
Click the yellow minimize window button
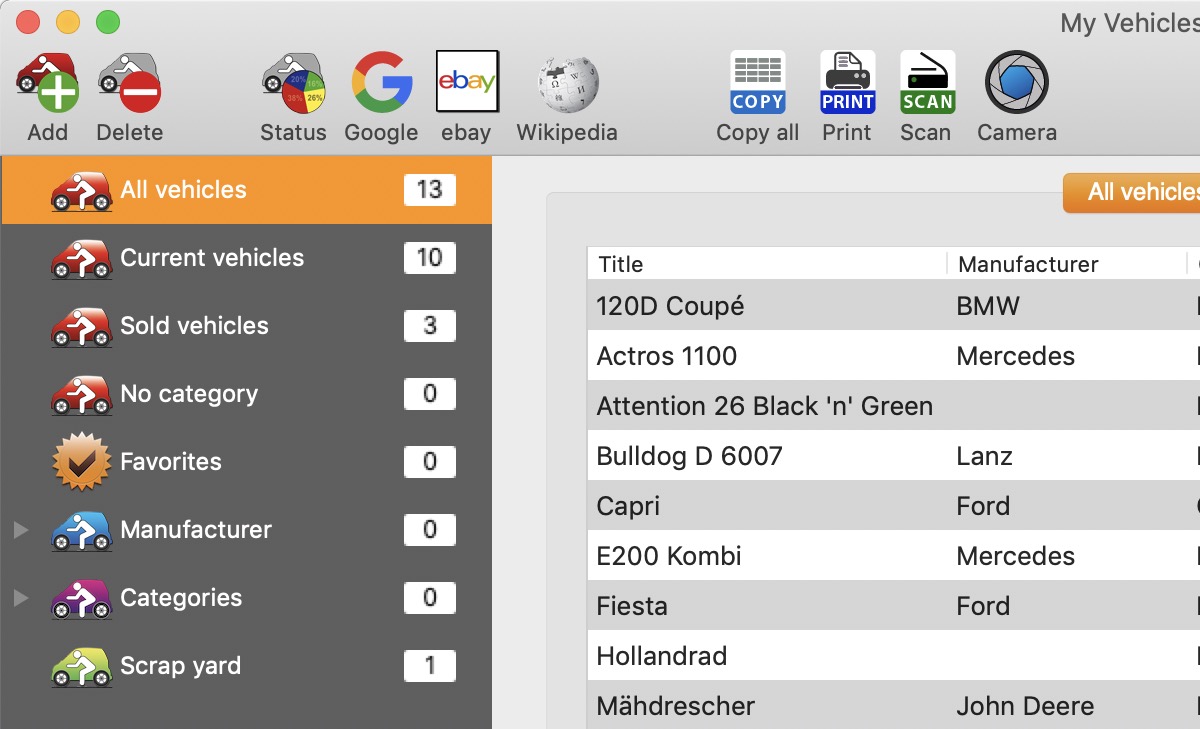click(68, 22)
